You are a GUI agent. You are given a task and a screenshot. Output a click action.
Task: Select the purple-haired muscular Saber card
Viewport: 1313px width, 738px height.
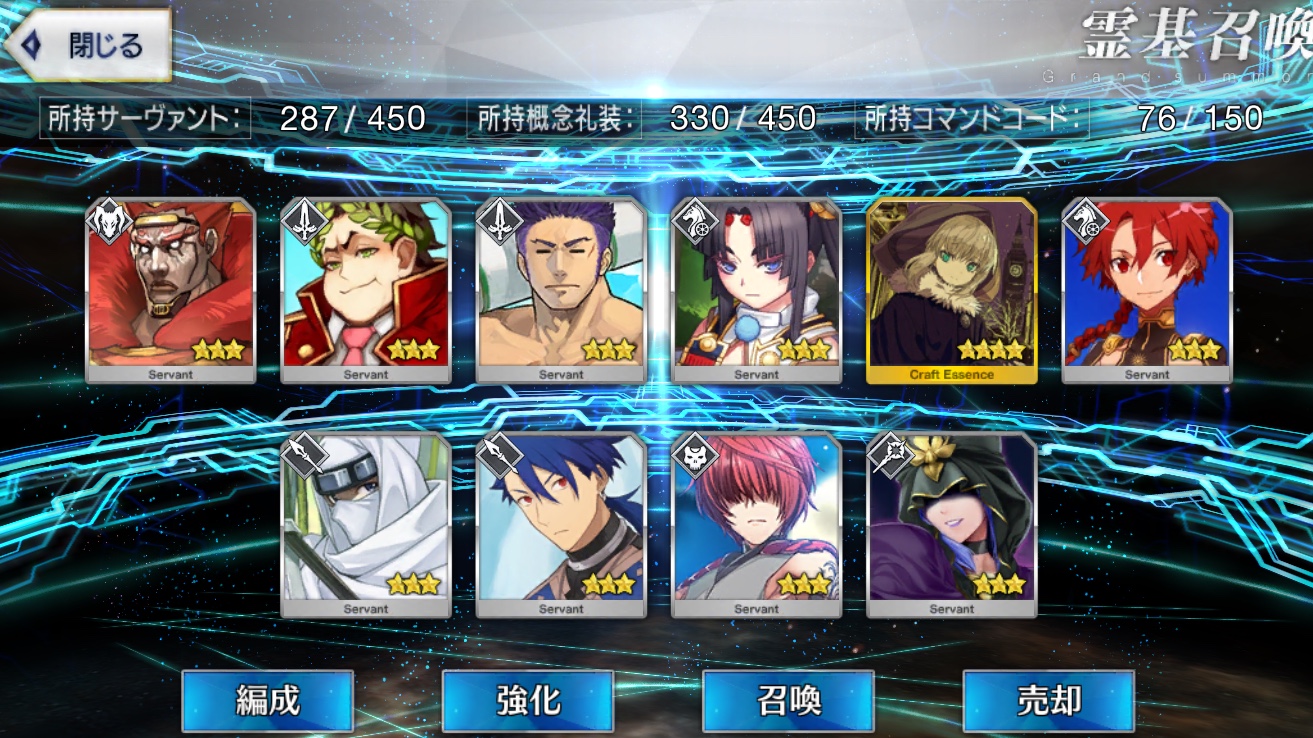561,291
